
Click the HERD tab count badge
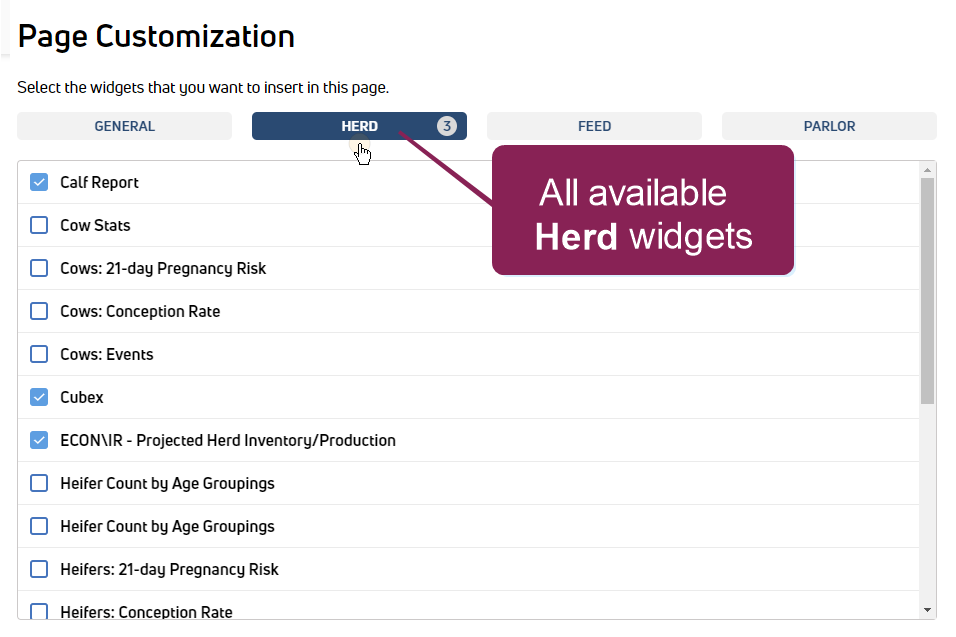pos(446,126)
